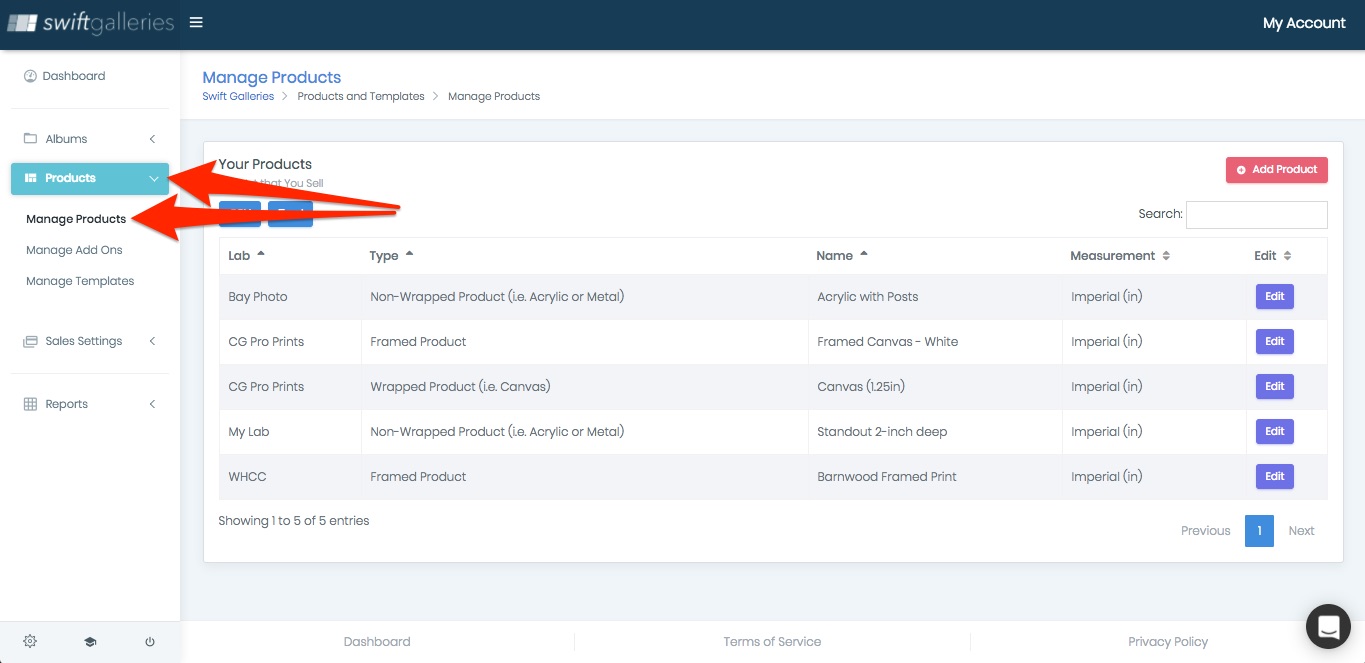1365x663 pixels.
Task: Open My Account menu
Action: 1304,23
